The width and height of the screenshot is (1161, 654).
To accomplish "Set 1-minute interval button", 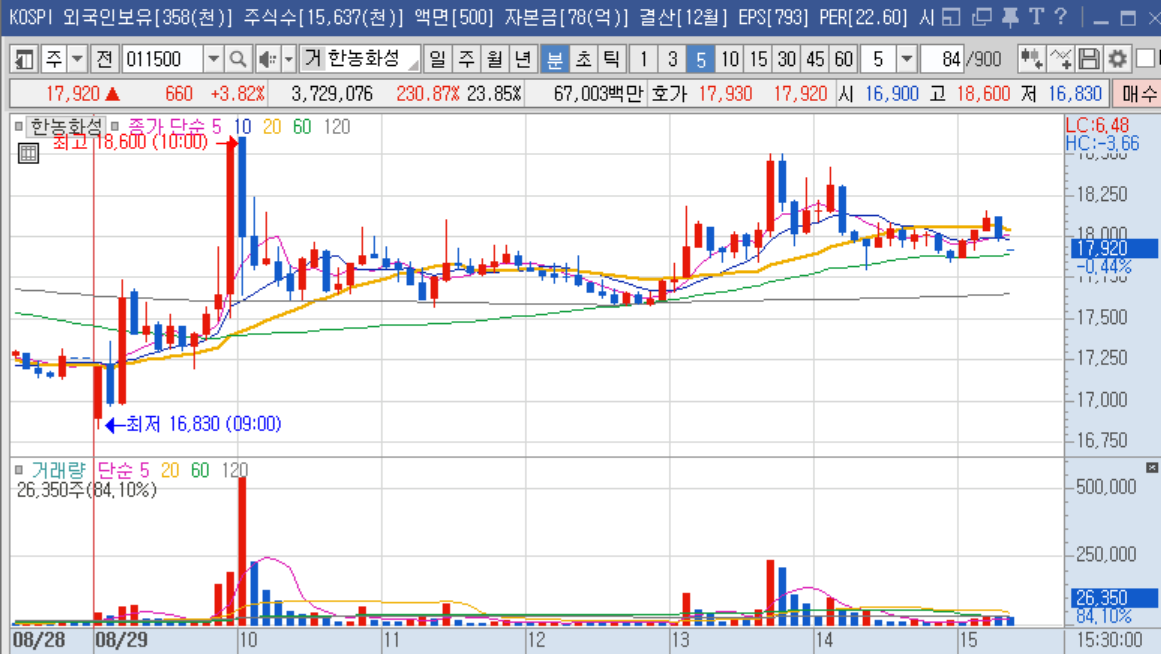I will click(643, 59).
